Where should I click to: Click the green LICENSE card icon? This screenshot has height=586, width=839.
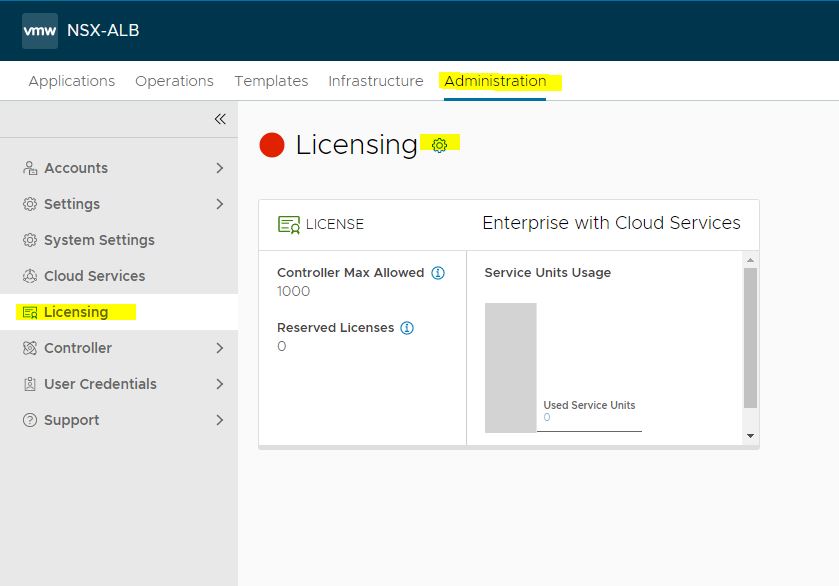pyautogui.click(x=289, y=224)
